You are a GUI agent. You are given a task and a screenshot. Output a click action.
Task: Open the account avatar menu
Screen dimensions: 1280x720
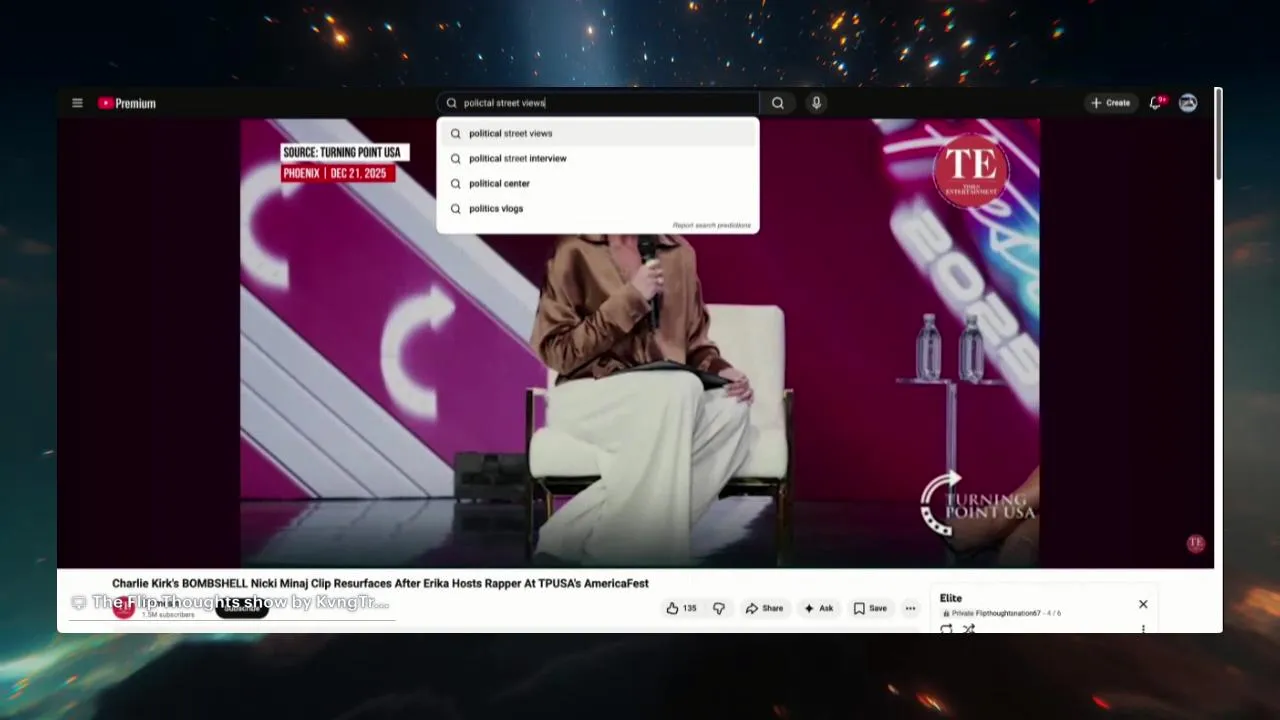tap(1188, 103)
